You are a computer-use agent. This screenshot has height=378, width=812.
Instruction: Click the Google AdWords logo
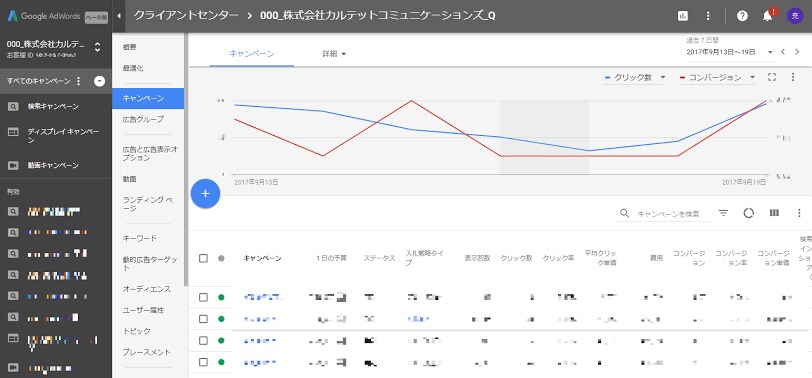pyautogui.click(x=44, y=16)
